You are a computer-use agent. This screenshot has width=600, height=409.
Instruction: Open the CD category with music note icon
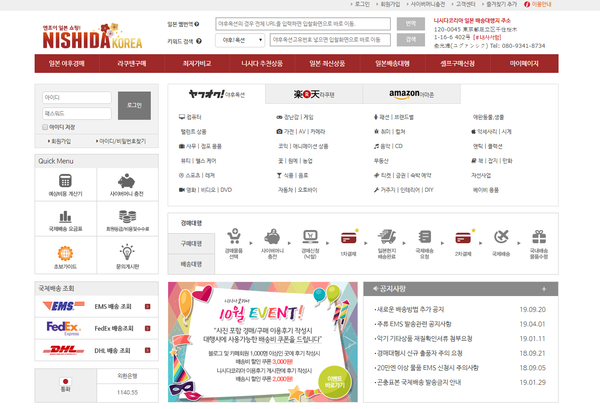coord(388,146)
